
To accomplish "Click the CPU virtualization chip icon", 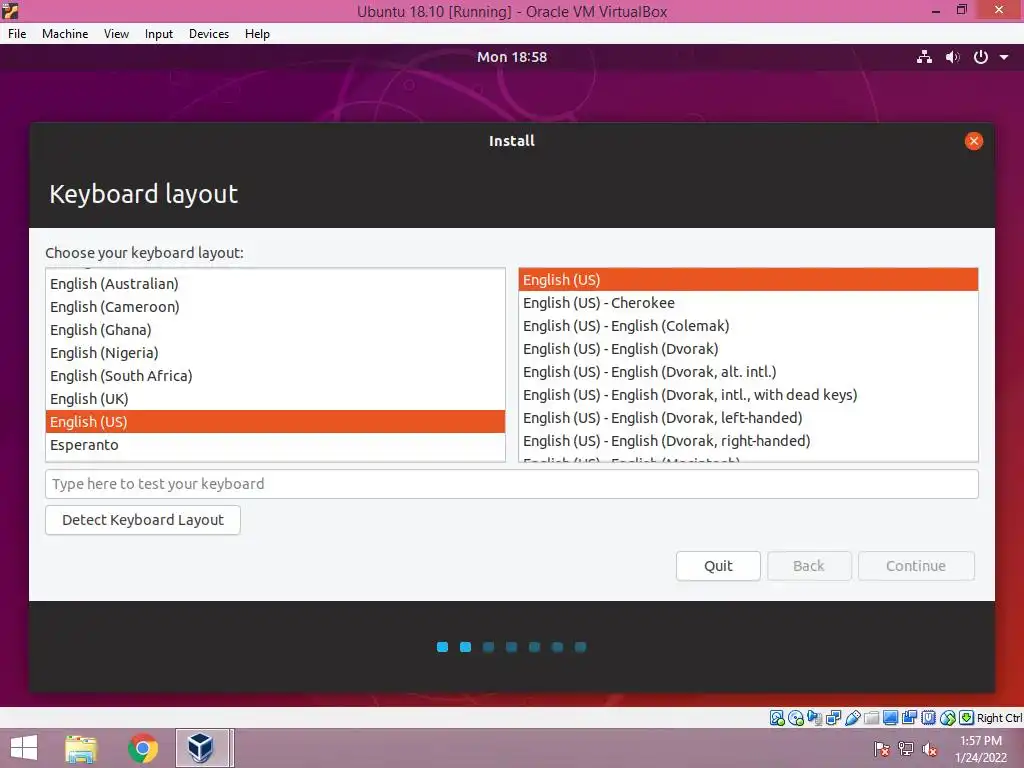I will click(x=929, y=718).
